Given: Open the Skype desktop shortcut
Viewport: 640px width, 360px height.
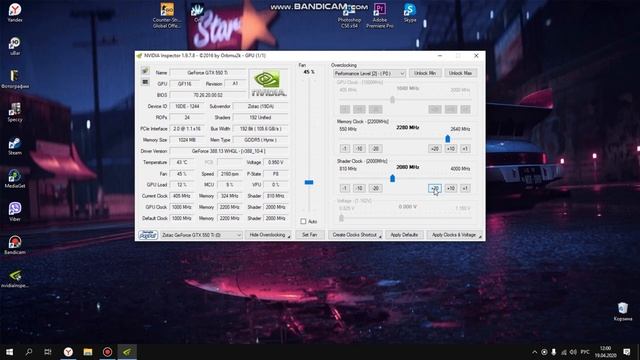Looking at the screenshot, I should [410, 12].
